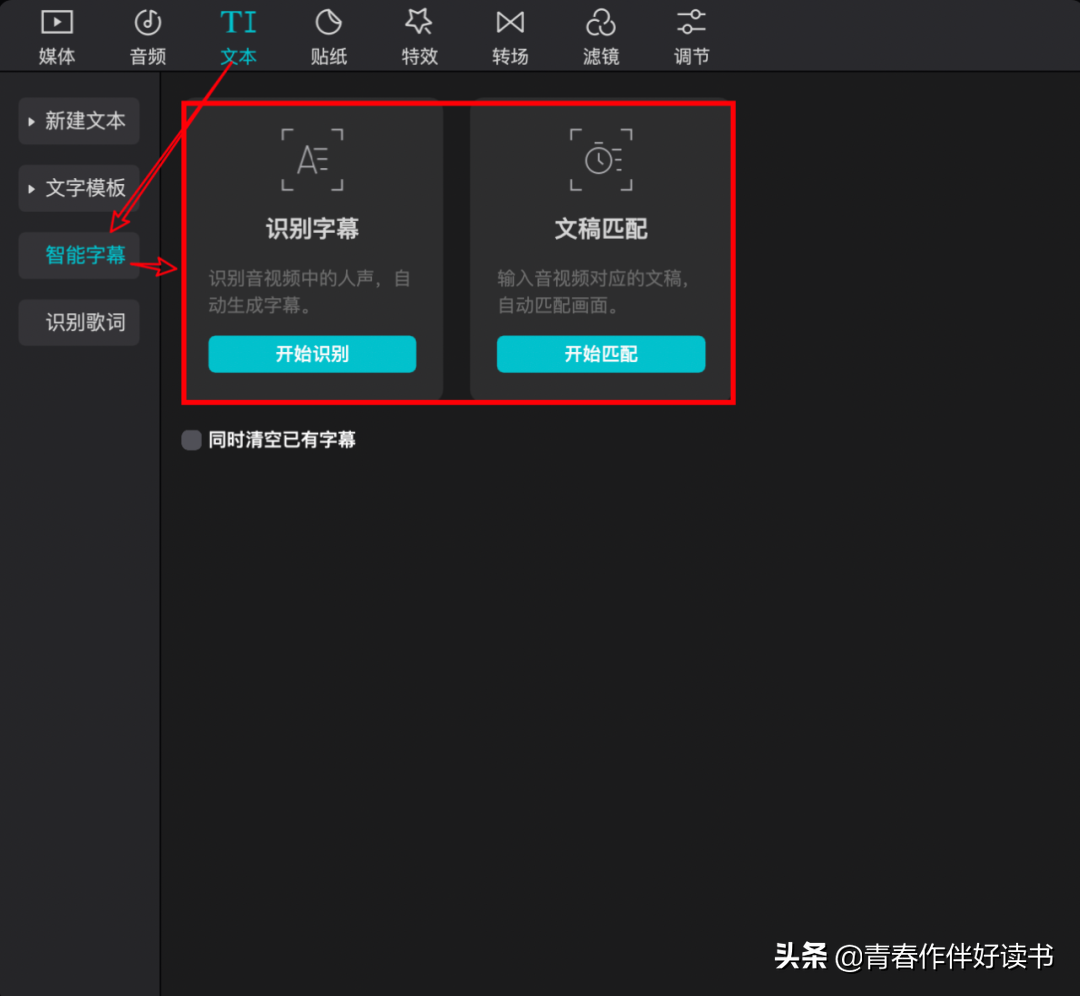1080x996 pixels.
Task: Click the 文稿匹配 card
Action: tap(601, 250)
